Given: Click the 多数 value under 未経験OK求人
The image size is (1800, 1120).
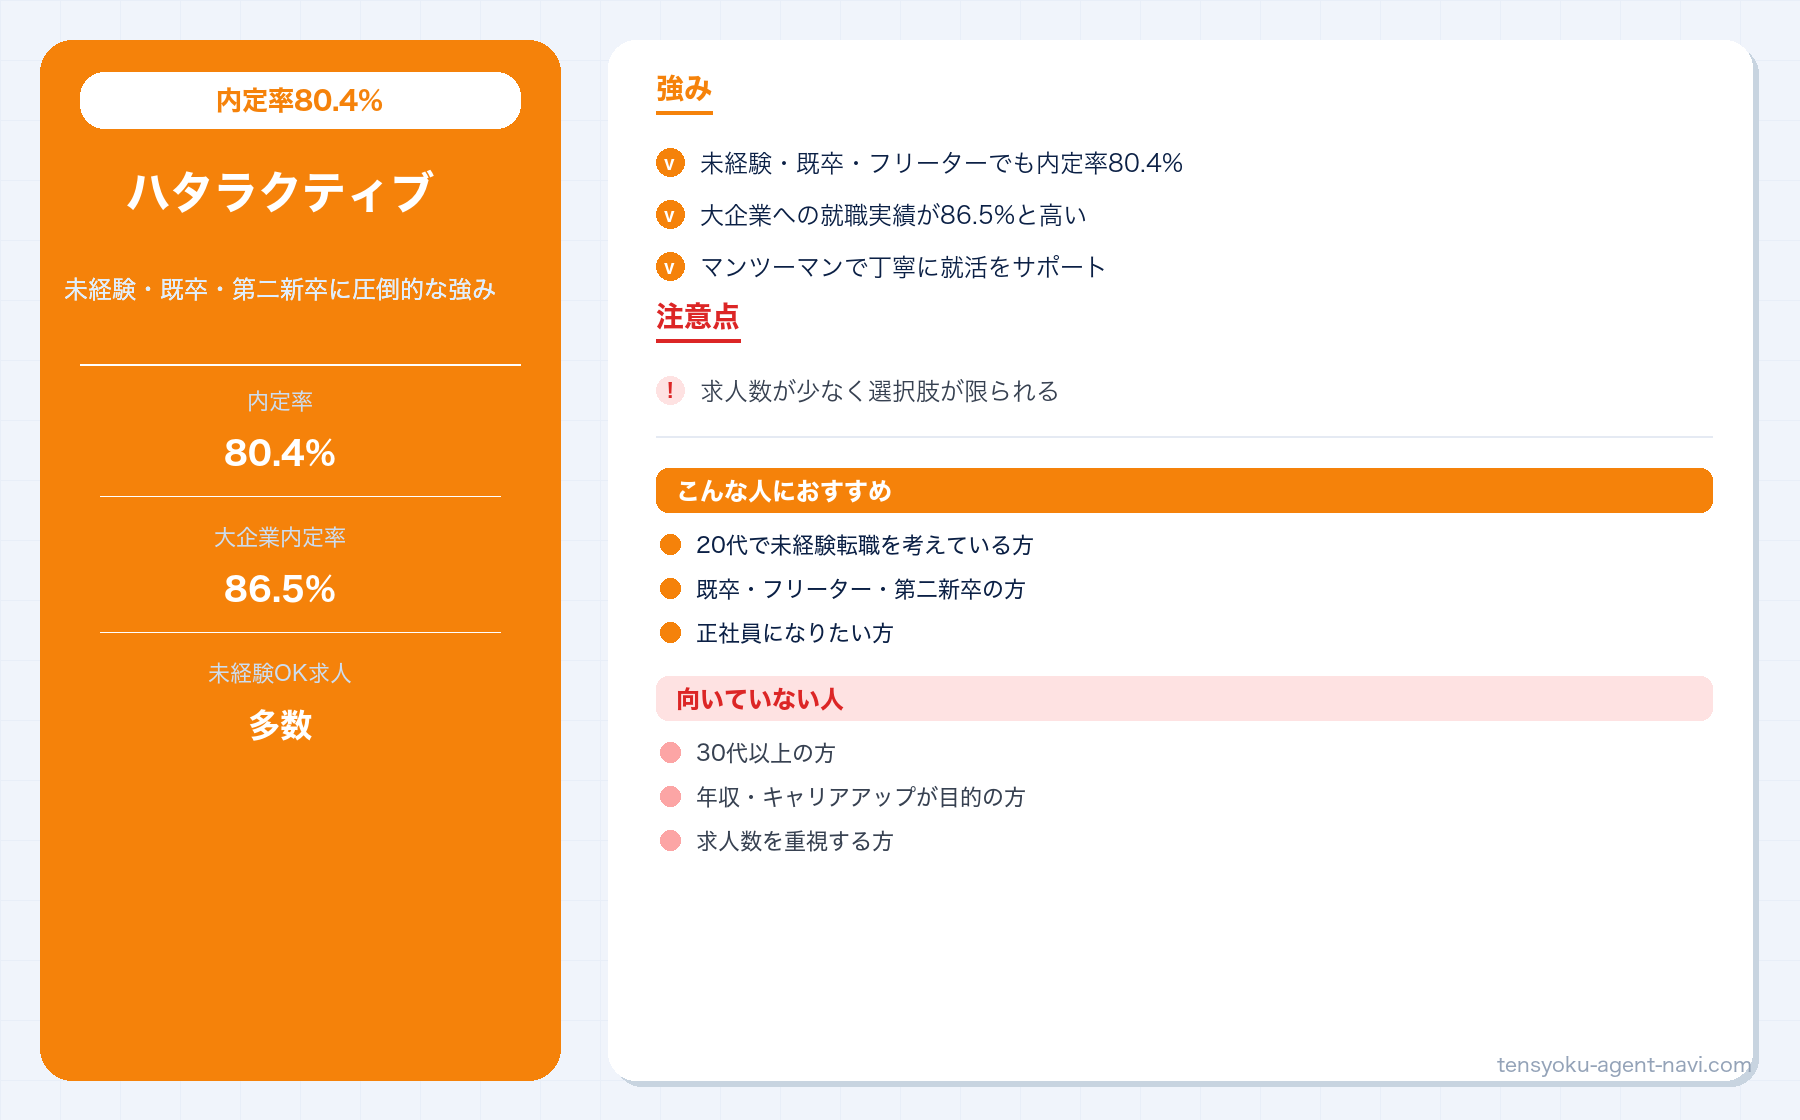Looking at the screenshot, I should [x=280, y=725].
